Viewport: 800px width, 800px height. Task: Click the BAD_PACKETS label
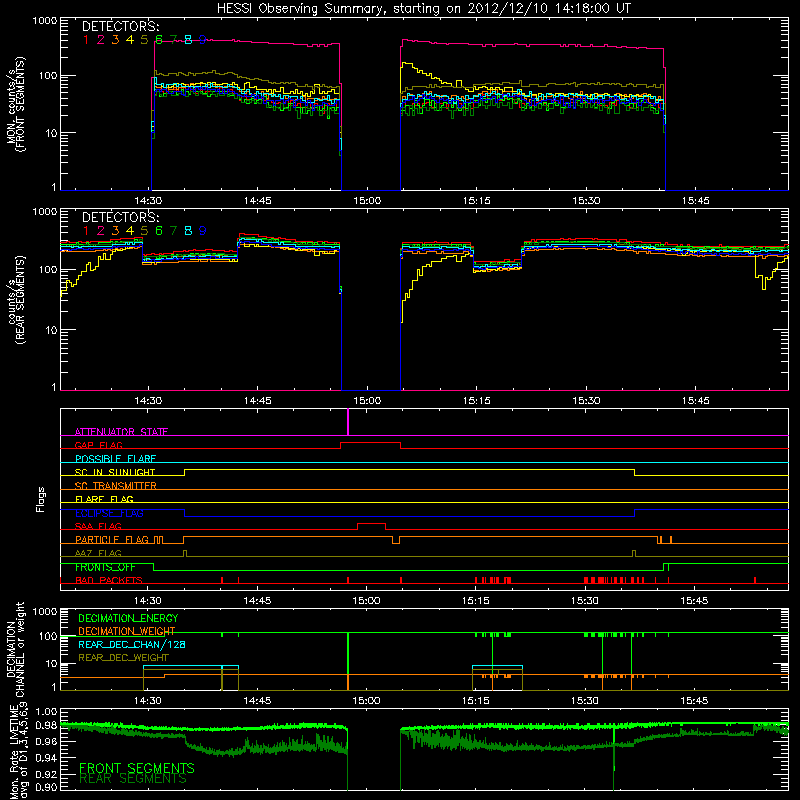[x=109, y=580]
